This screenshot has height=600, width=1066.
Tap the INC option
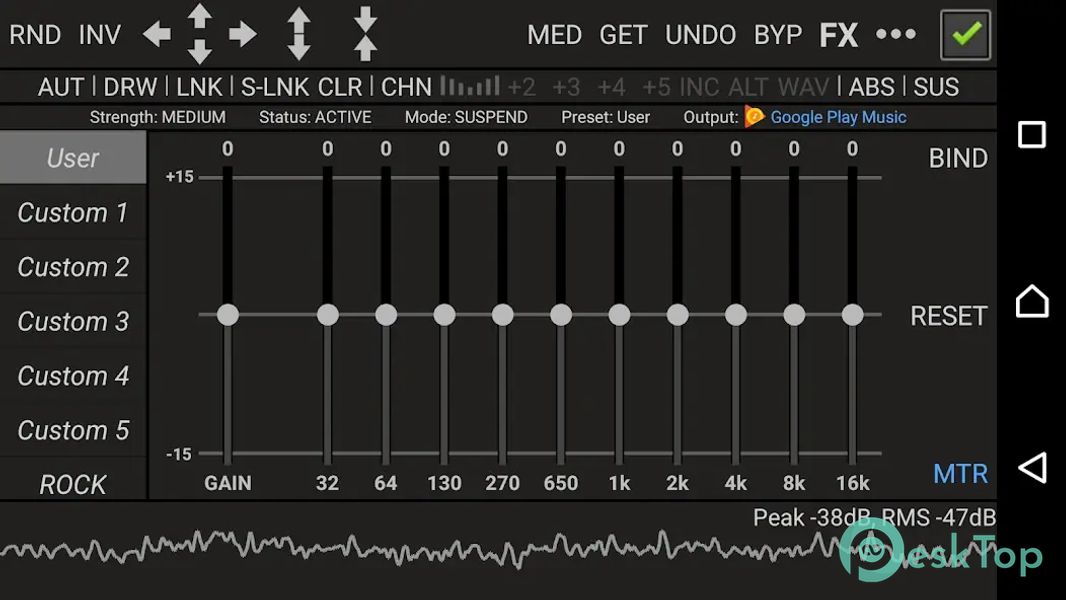tap(699, 87)
